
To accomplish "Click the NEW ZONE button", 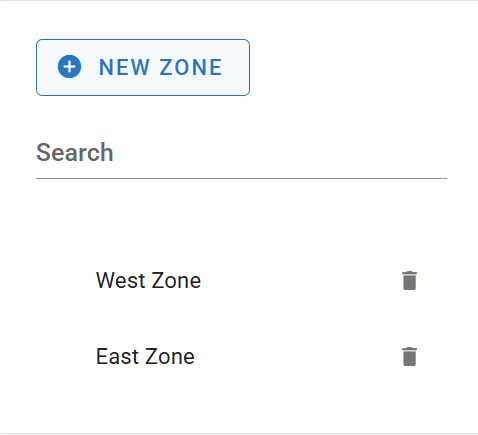I will click(x=143, y=67).
